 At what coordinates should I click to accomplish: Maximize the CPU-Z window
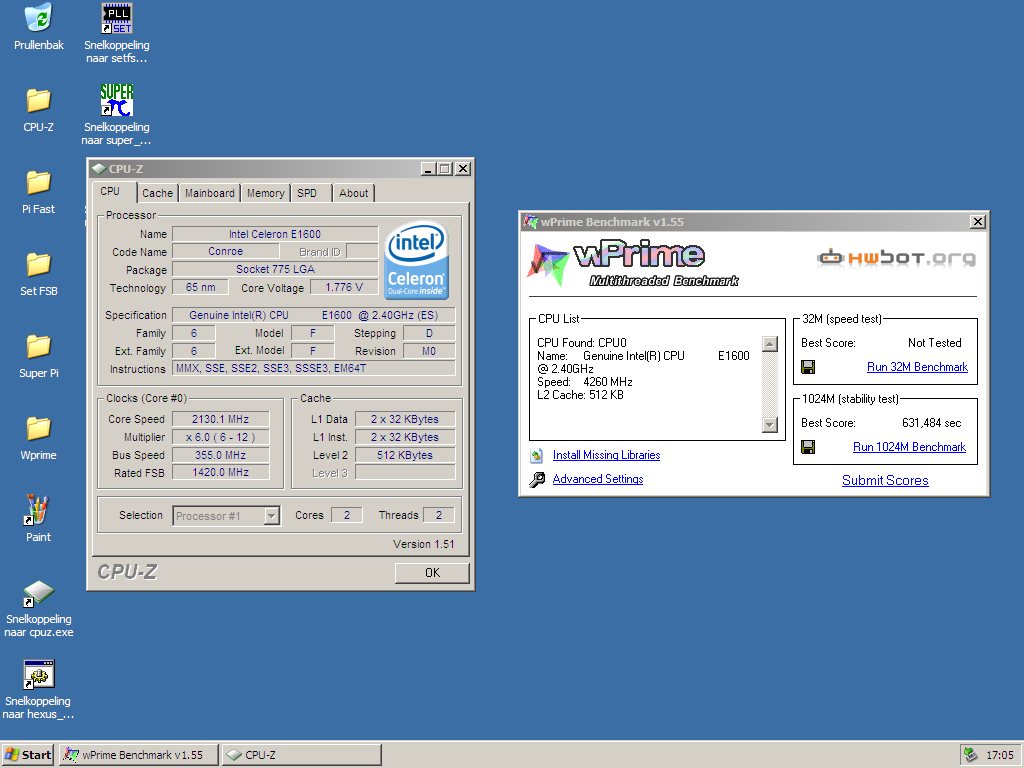point(444,168)
